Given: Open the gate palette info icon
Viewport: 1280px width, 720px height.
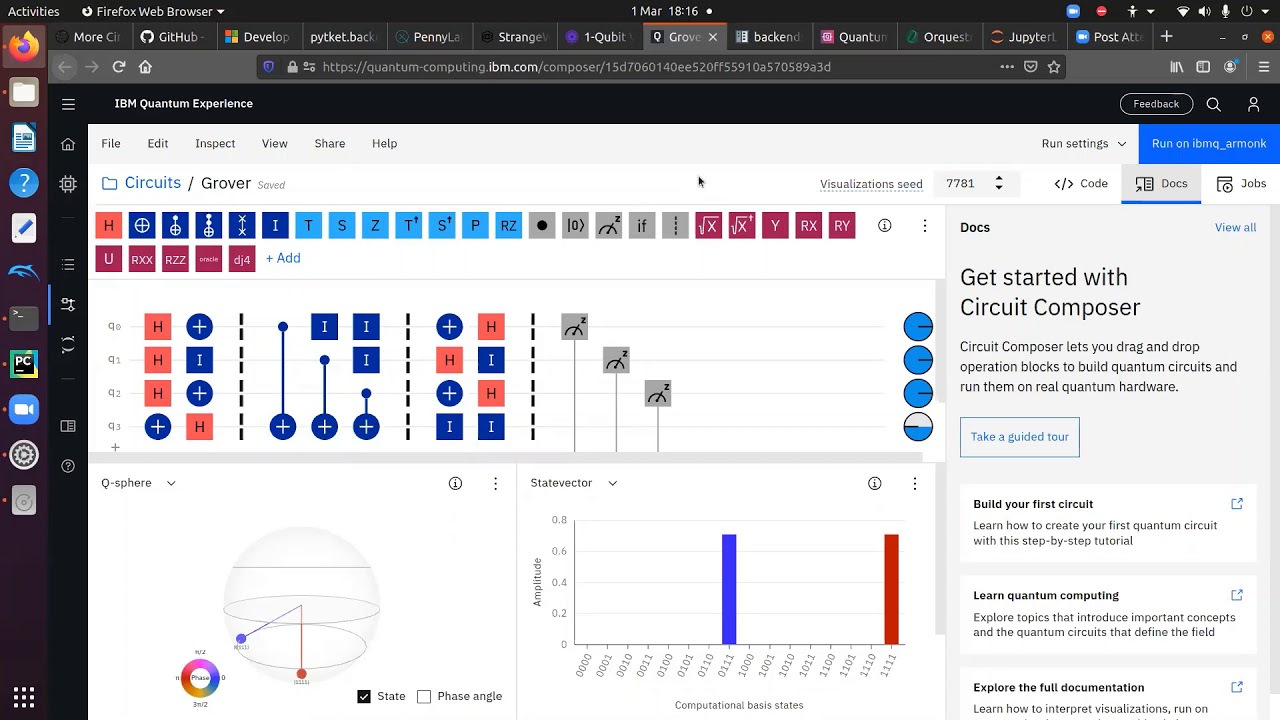Looking at the screenshot, I should (885, 226).
